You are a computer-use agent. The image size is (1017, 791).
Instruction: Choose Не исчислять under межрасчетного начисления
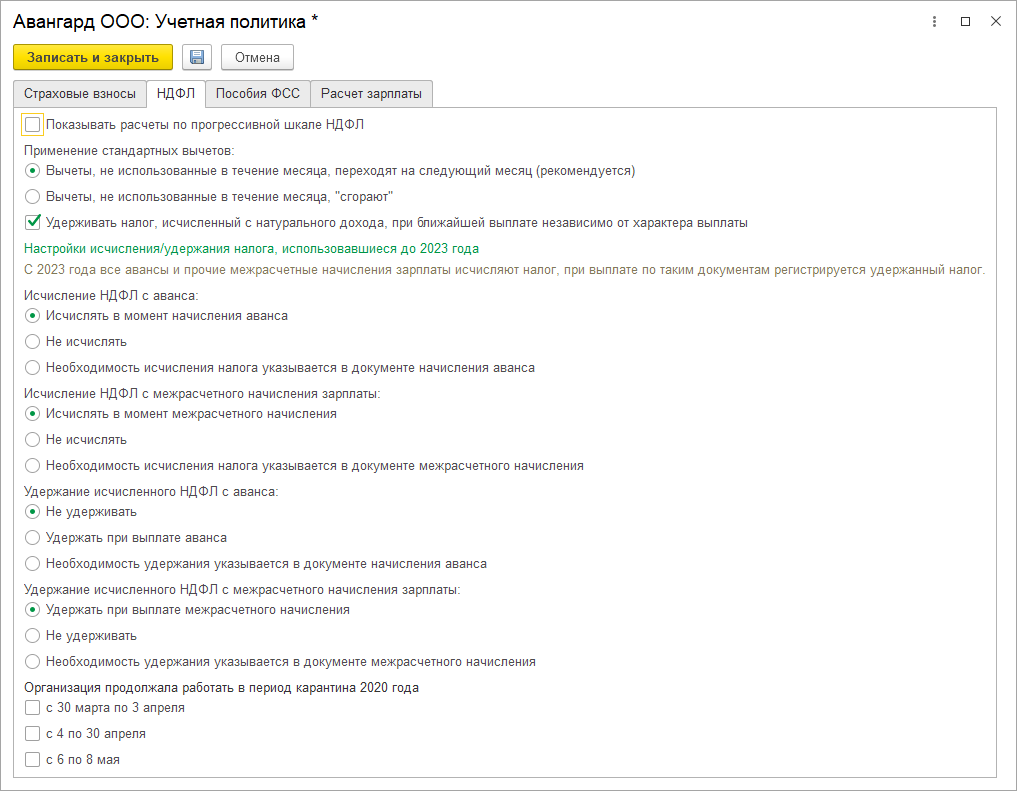32,440
